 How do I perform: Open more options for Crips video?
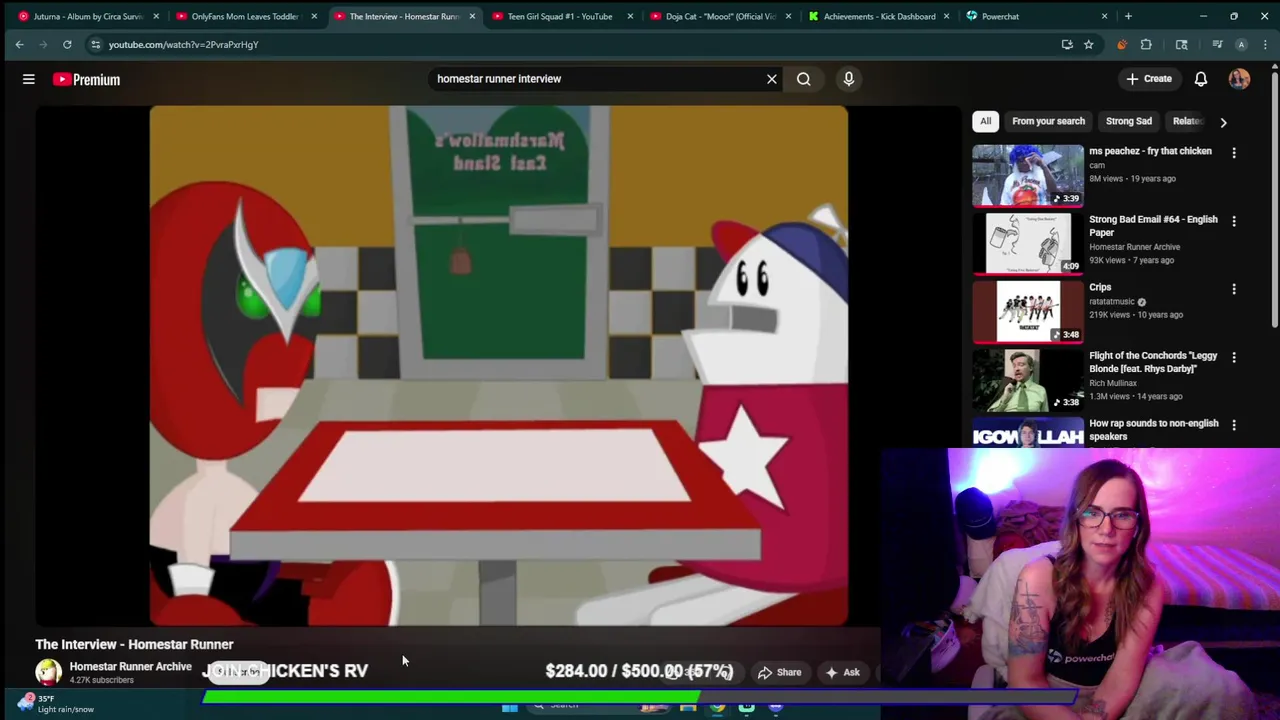(1234, 289)
